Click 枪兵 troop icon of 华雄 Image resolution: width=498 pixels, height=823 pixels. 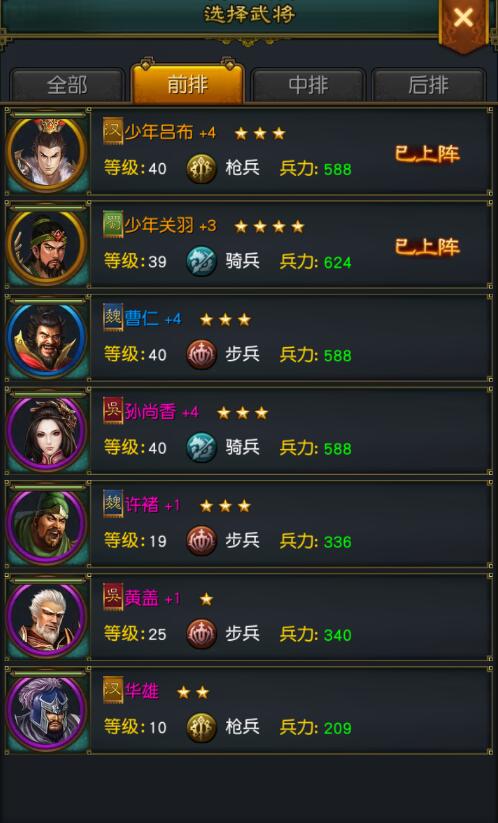click(202, 728)
